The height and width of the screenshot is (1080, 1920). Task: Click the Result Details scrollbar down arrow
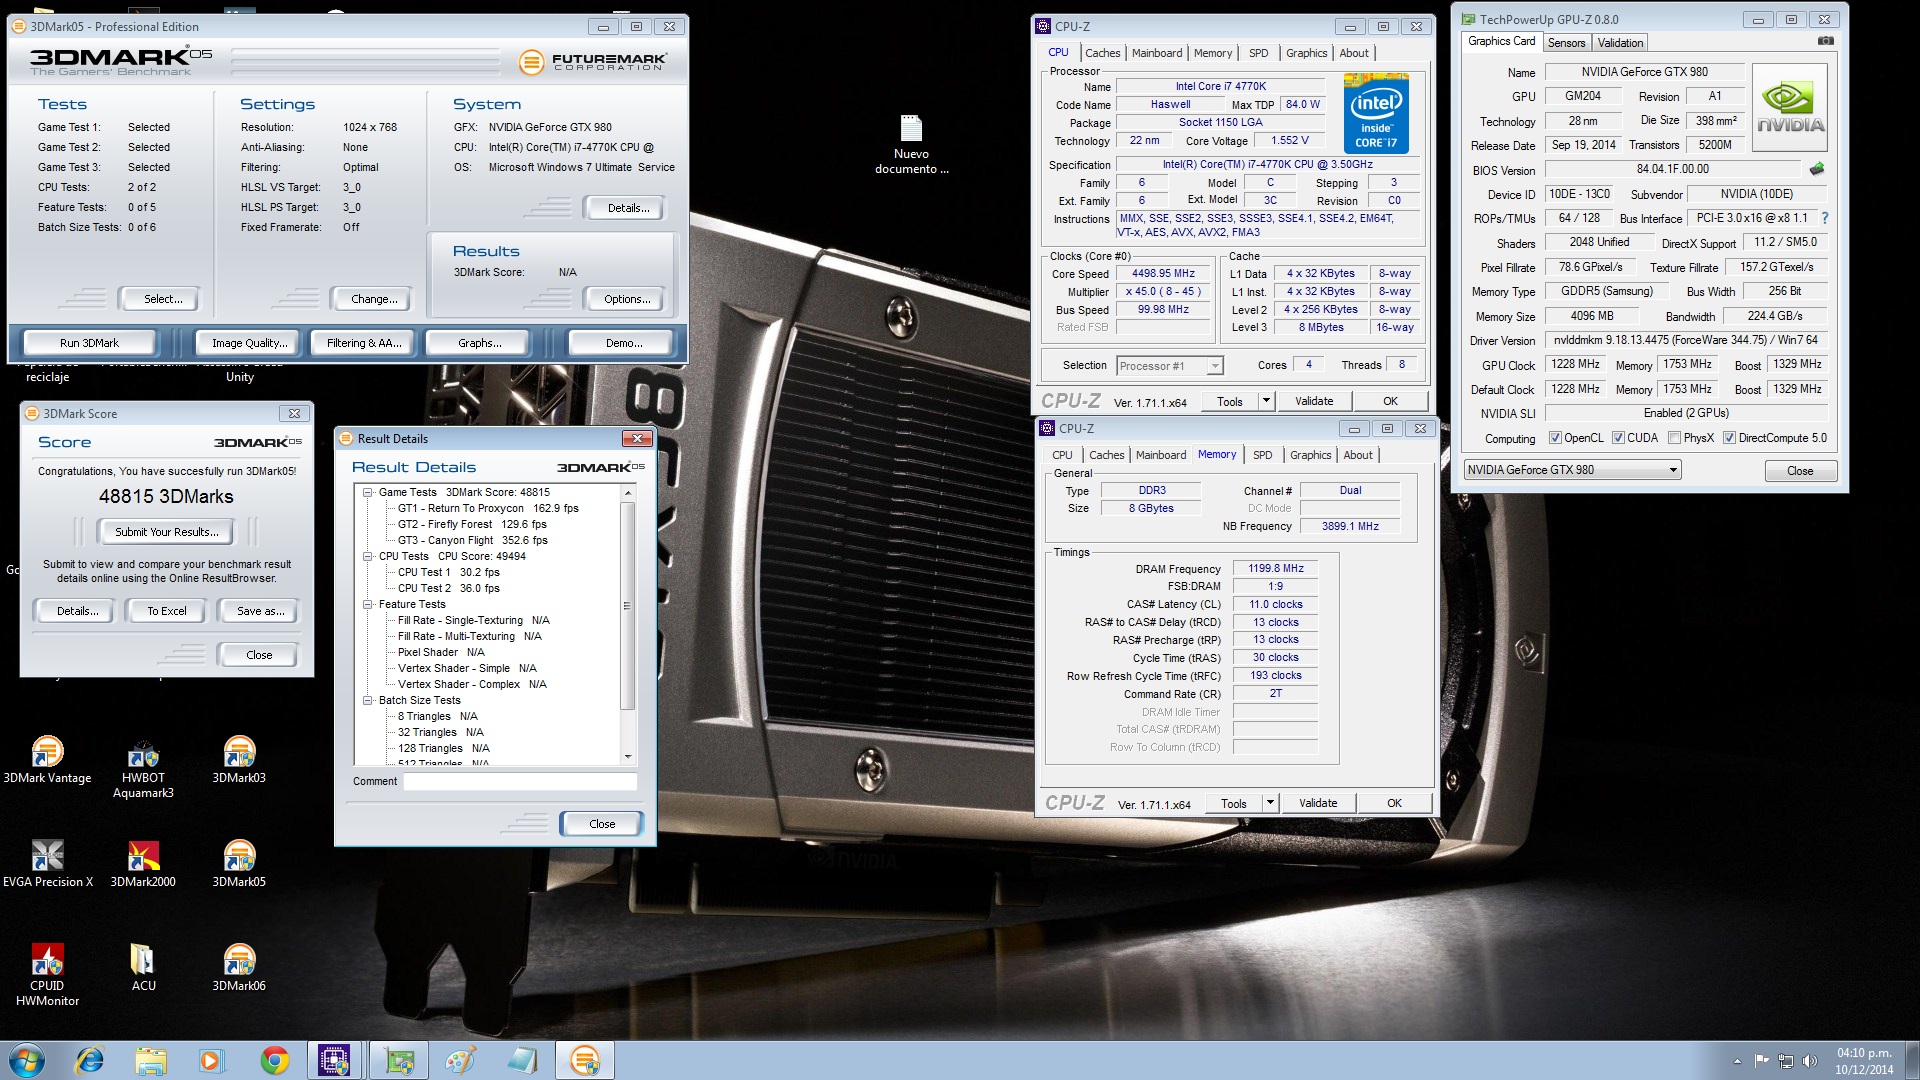[x=628, y=757]
